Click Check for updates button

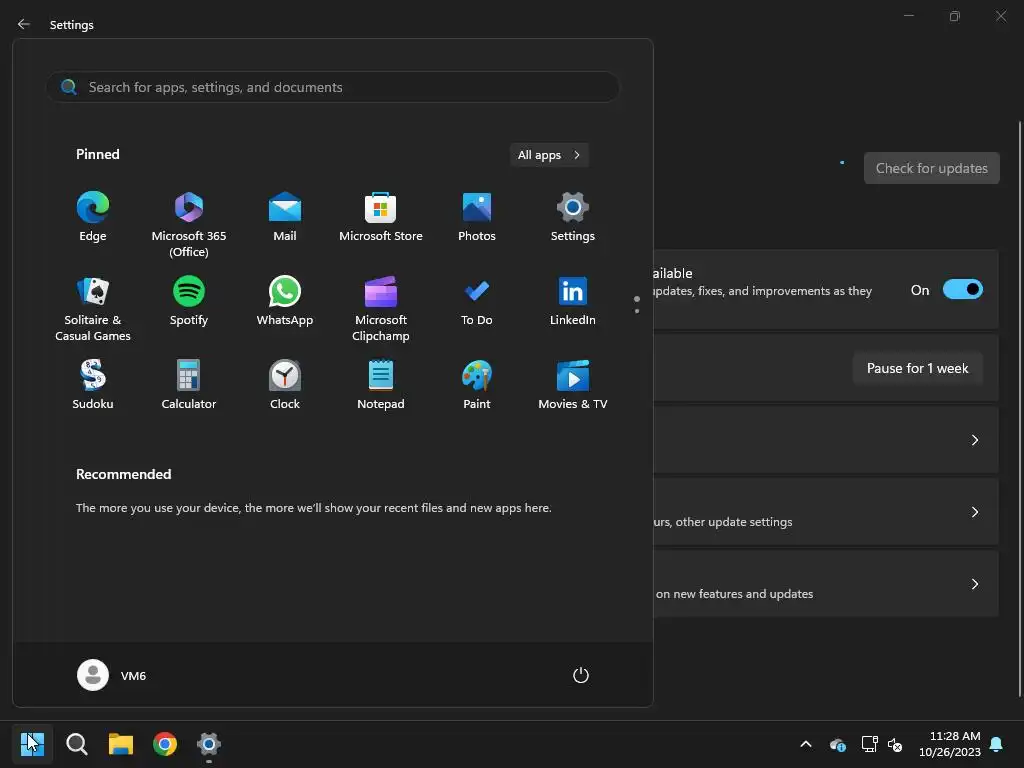point(931,168)
